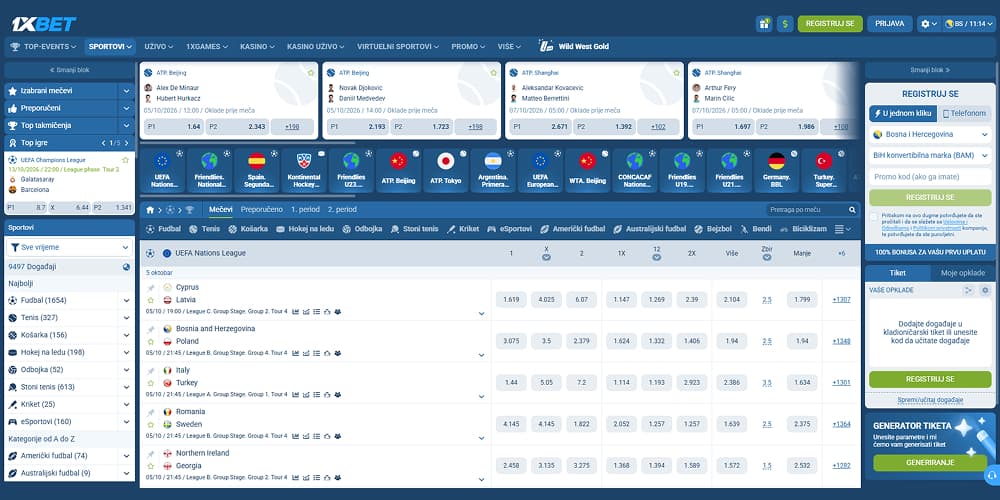
Task: Open the Bosna i Hercegovina country dropdown
Action: [930, 135]
